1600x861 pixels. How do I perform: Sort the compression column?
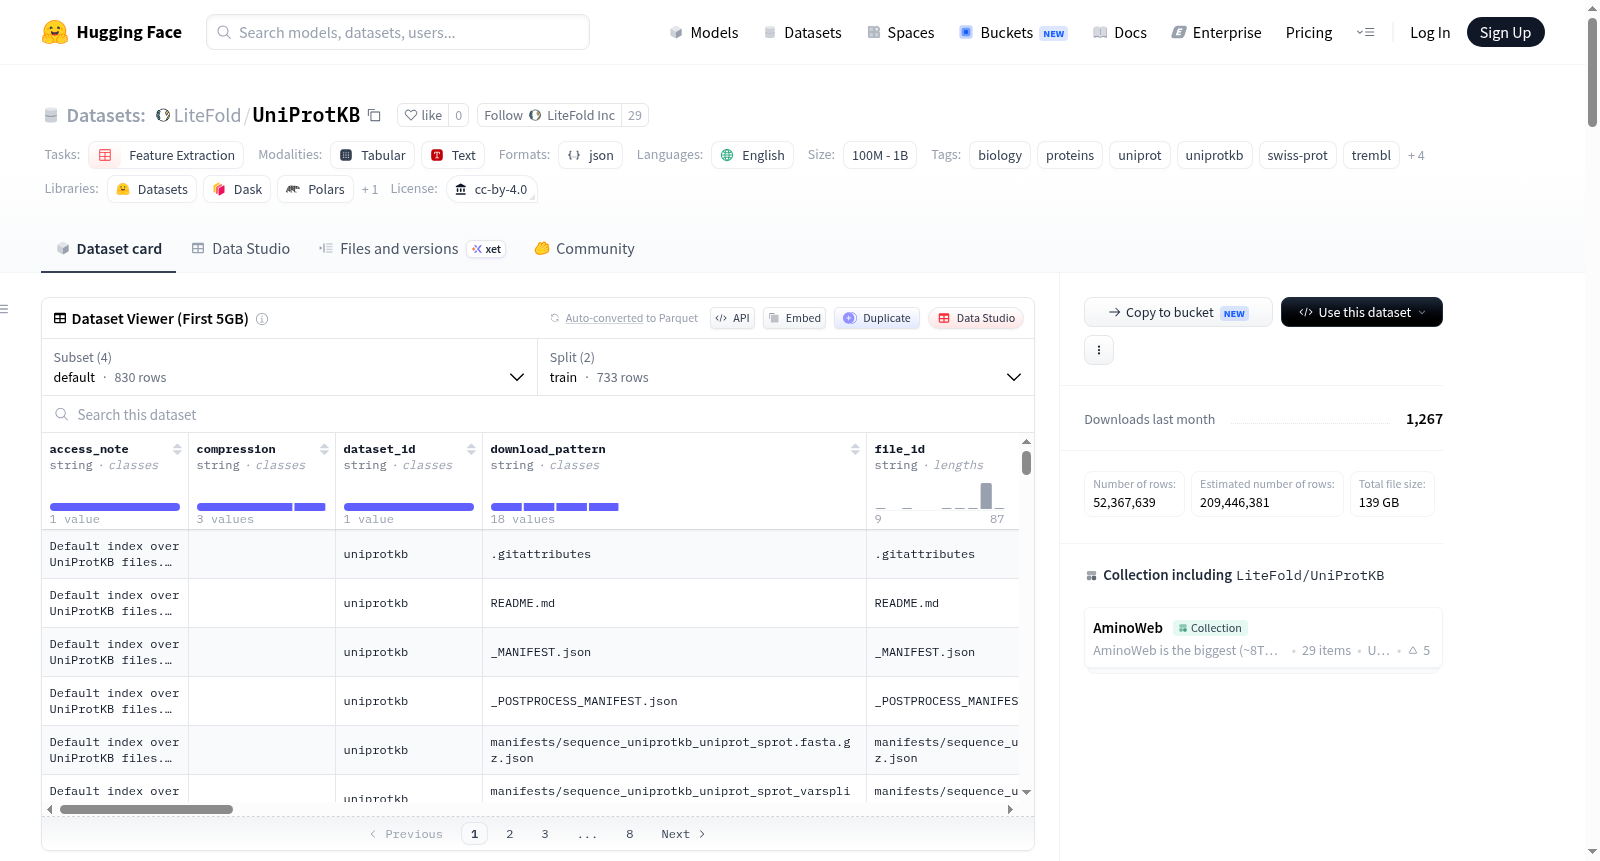(324, 449)
